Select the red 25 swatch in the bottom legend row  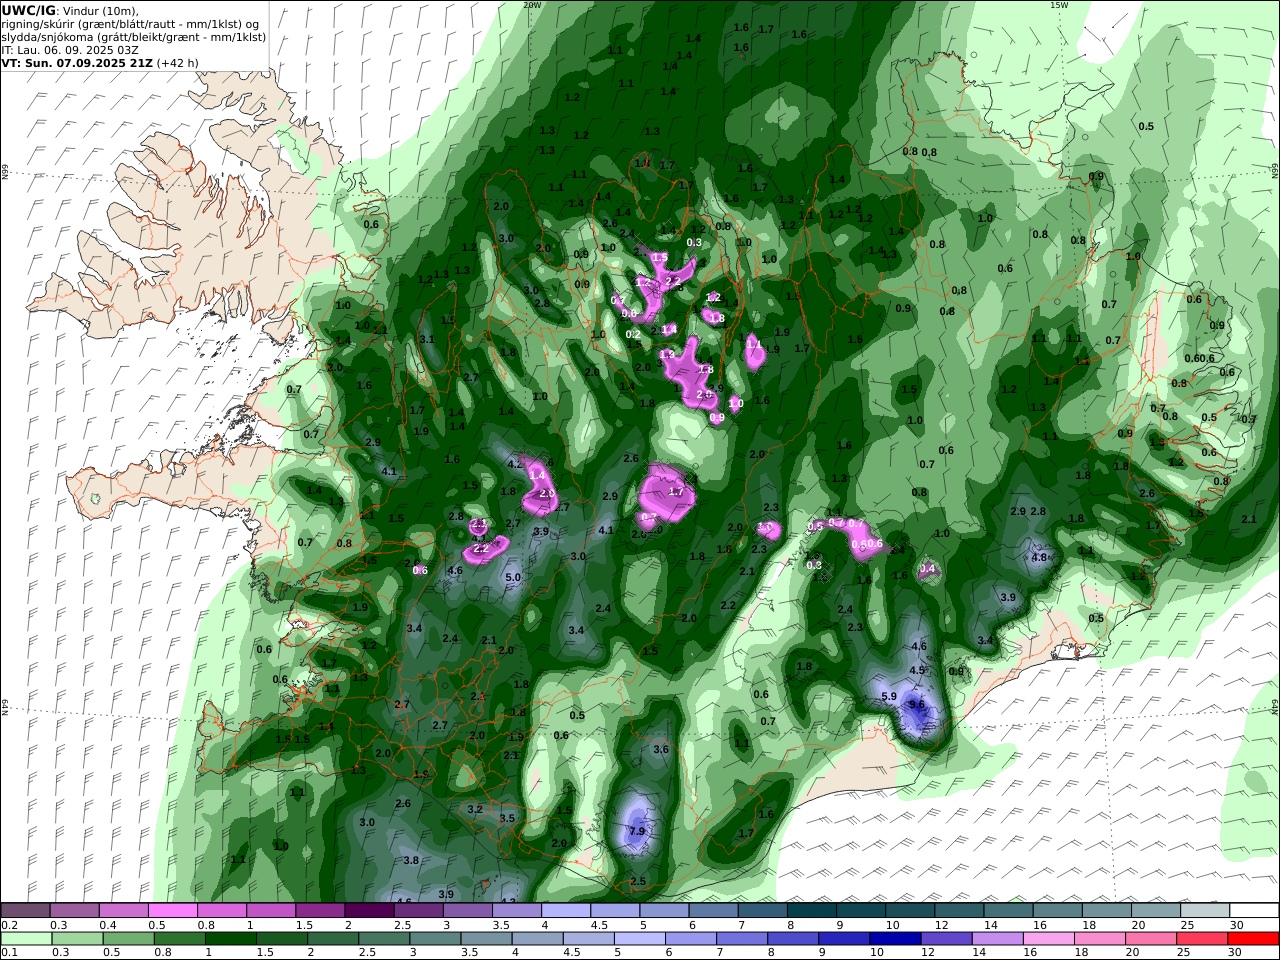pos(1202,939)
